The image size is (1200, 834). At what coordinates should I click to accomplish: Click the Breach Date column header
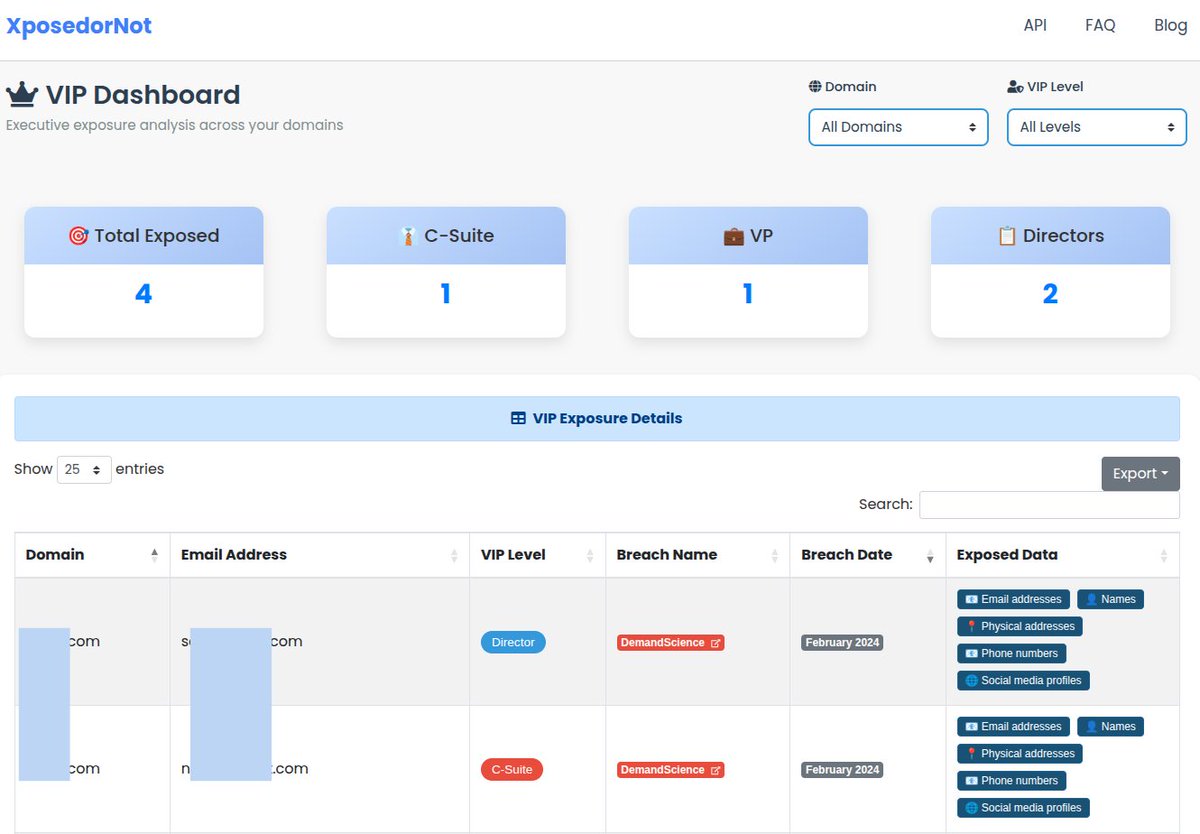pyautogui.click(x=868, y=555)
